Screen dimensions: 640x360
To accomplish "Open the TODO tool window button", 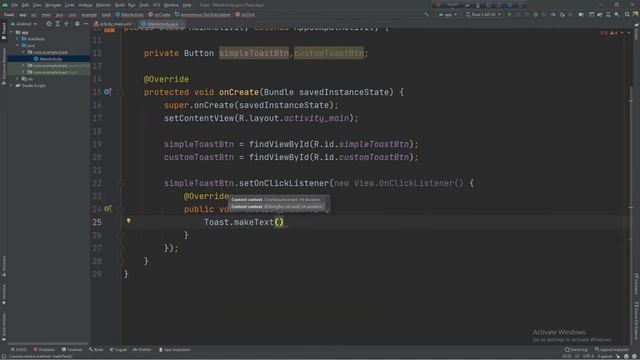I will (x=19, y=350).
